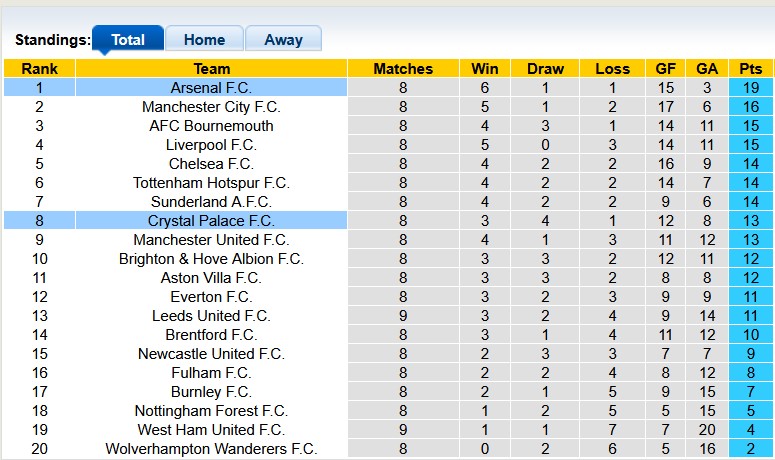
Task: Click the Arsenal F.C. team link
Action: point(211,88)
